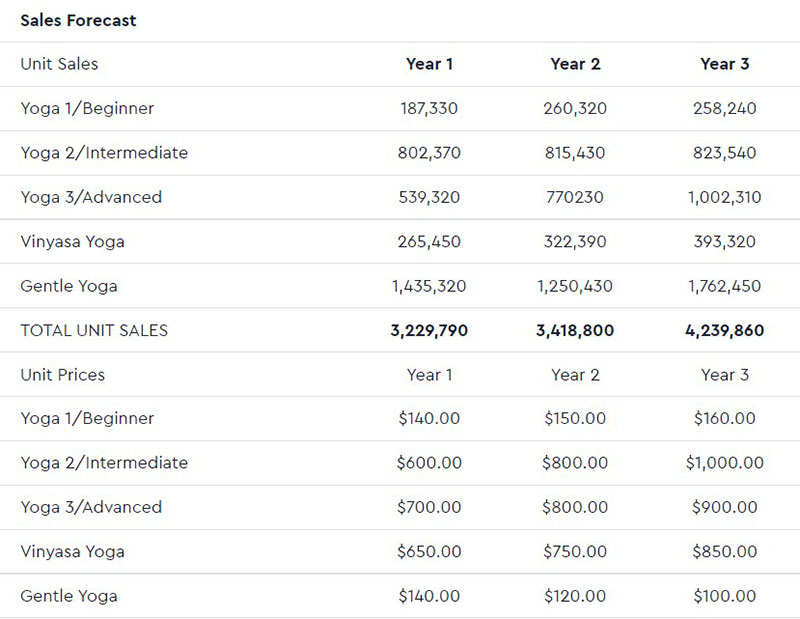Click the 1,002,310 Yoga 3/Advanced cell
The image size is (800, 619).
[724, 197]
